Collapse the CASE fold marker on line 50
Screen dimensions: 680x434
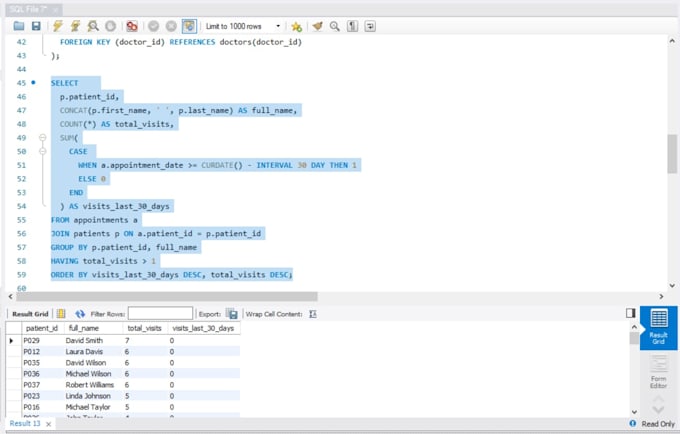tap(42, 151)
